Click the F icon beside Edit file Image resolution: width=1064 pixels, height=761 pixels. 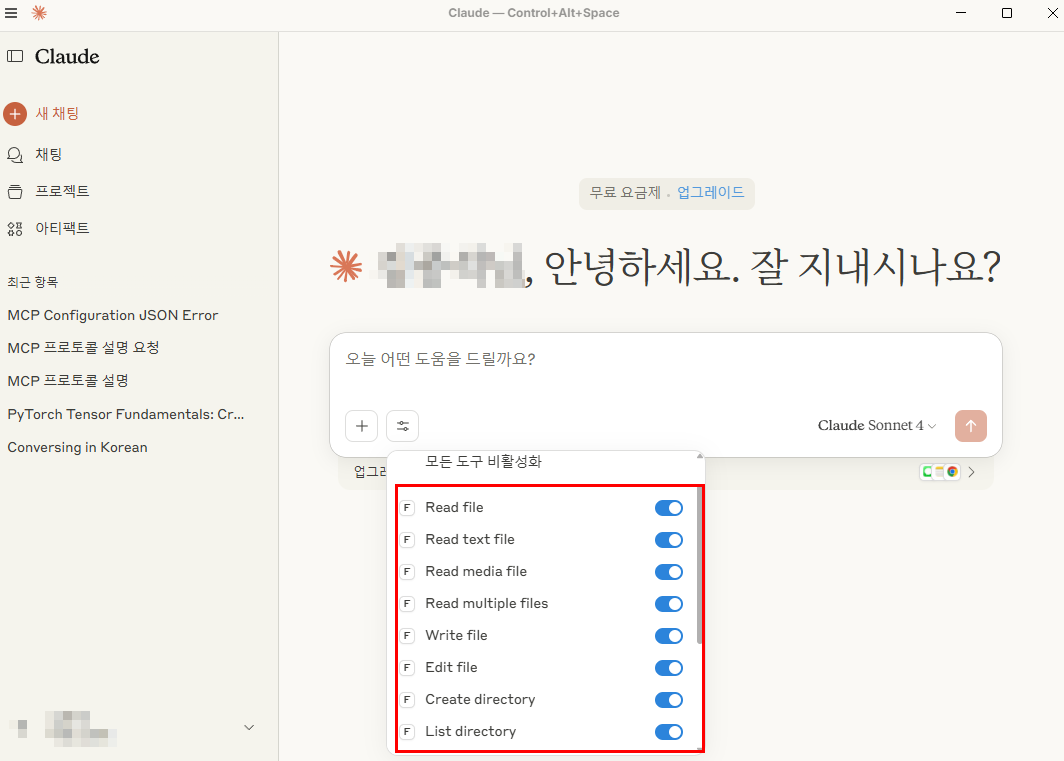[407, 667]
